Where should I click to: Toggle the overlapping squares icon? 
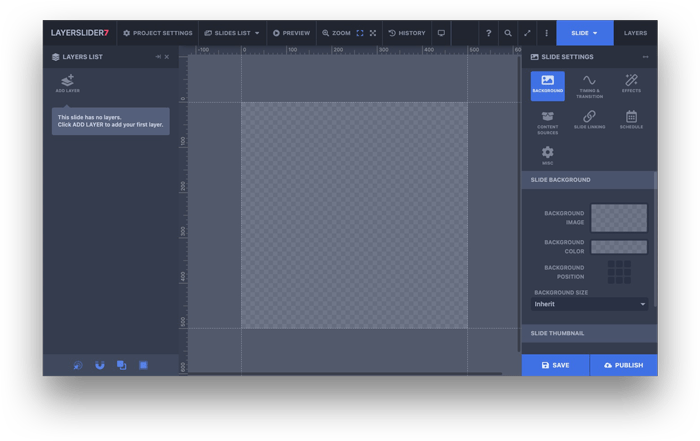point(121,365)
